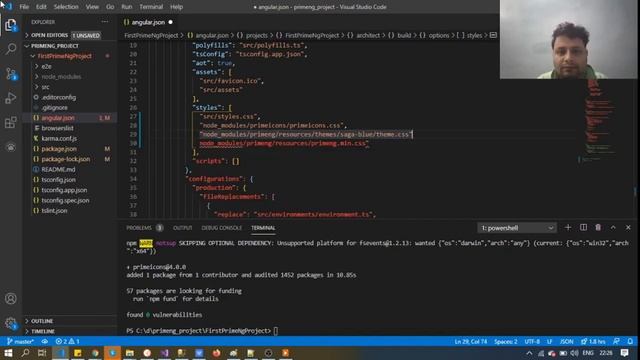Select the angular.json editor tab

coord(148,22)
